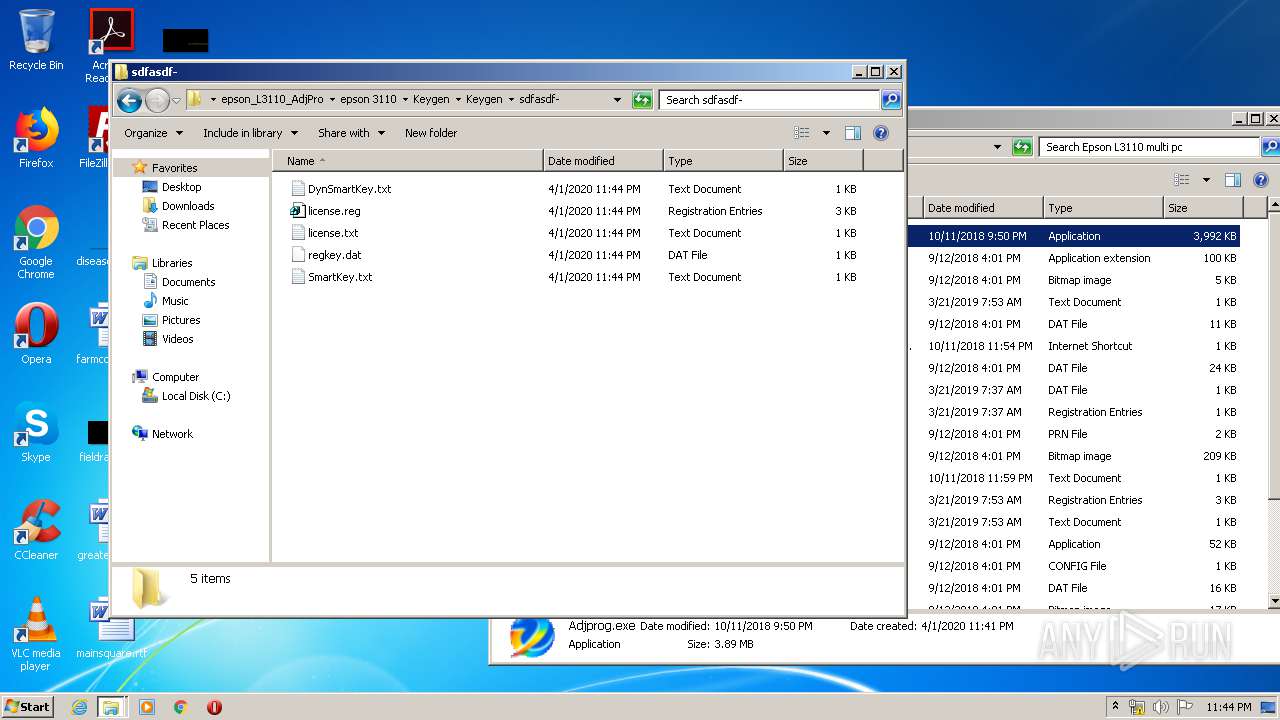Screen dimensions: 1280x720
Task: Sort by the Name column header
Action: 408,161
